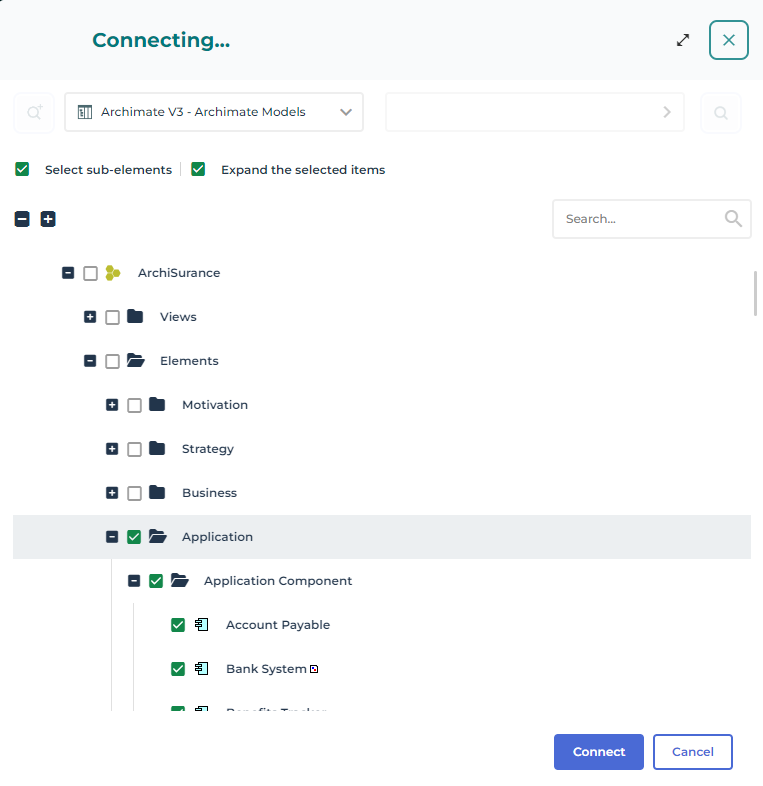Image resolution: width=763 pixels, height=786 pixels.
Task: Expand the Strategy folder node
Action: pos(112,449)
